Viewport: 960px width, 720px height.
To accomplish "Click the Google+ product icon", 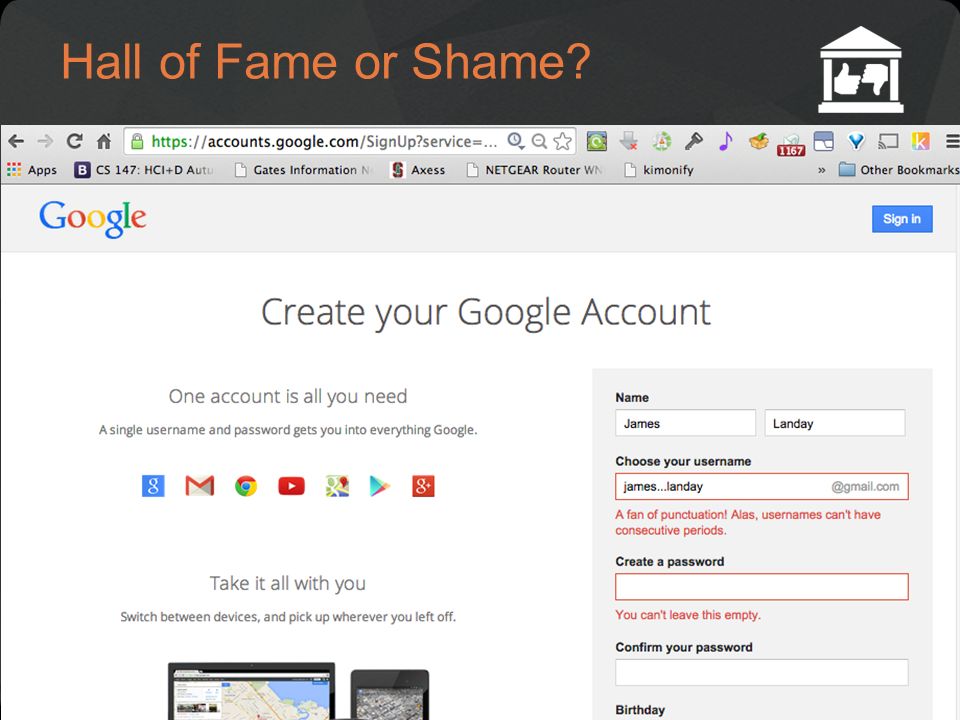I will click(423, 486).
